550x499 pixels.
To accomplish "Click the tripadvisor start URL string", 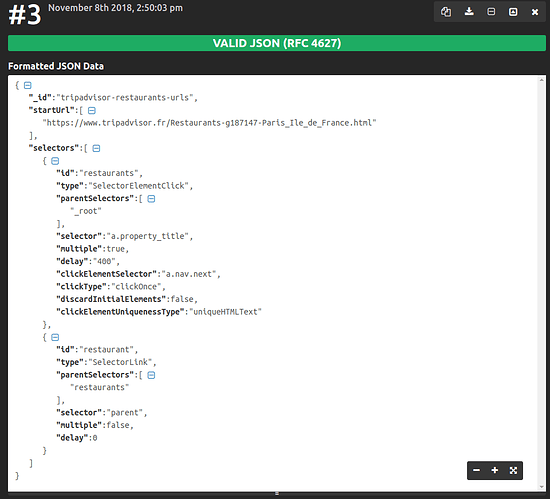I will tap(209, 123).
